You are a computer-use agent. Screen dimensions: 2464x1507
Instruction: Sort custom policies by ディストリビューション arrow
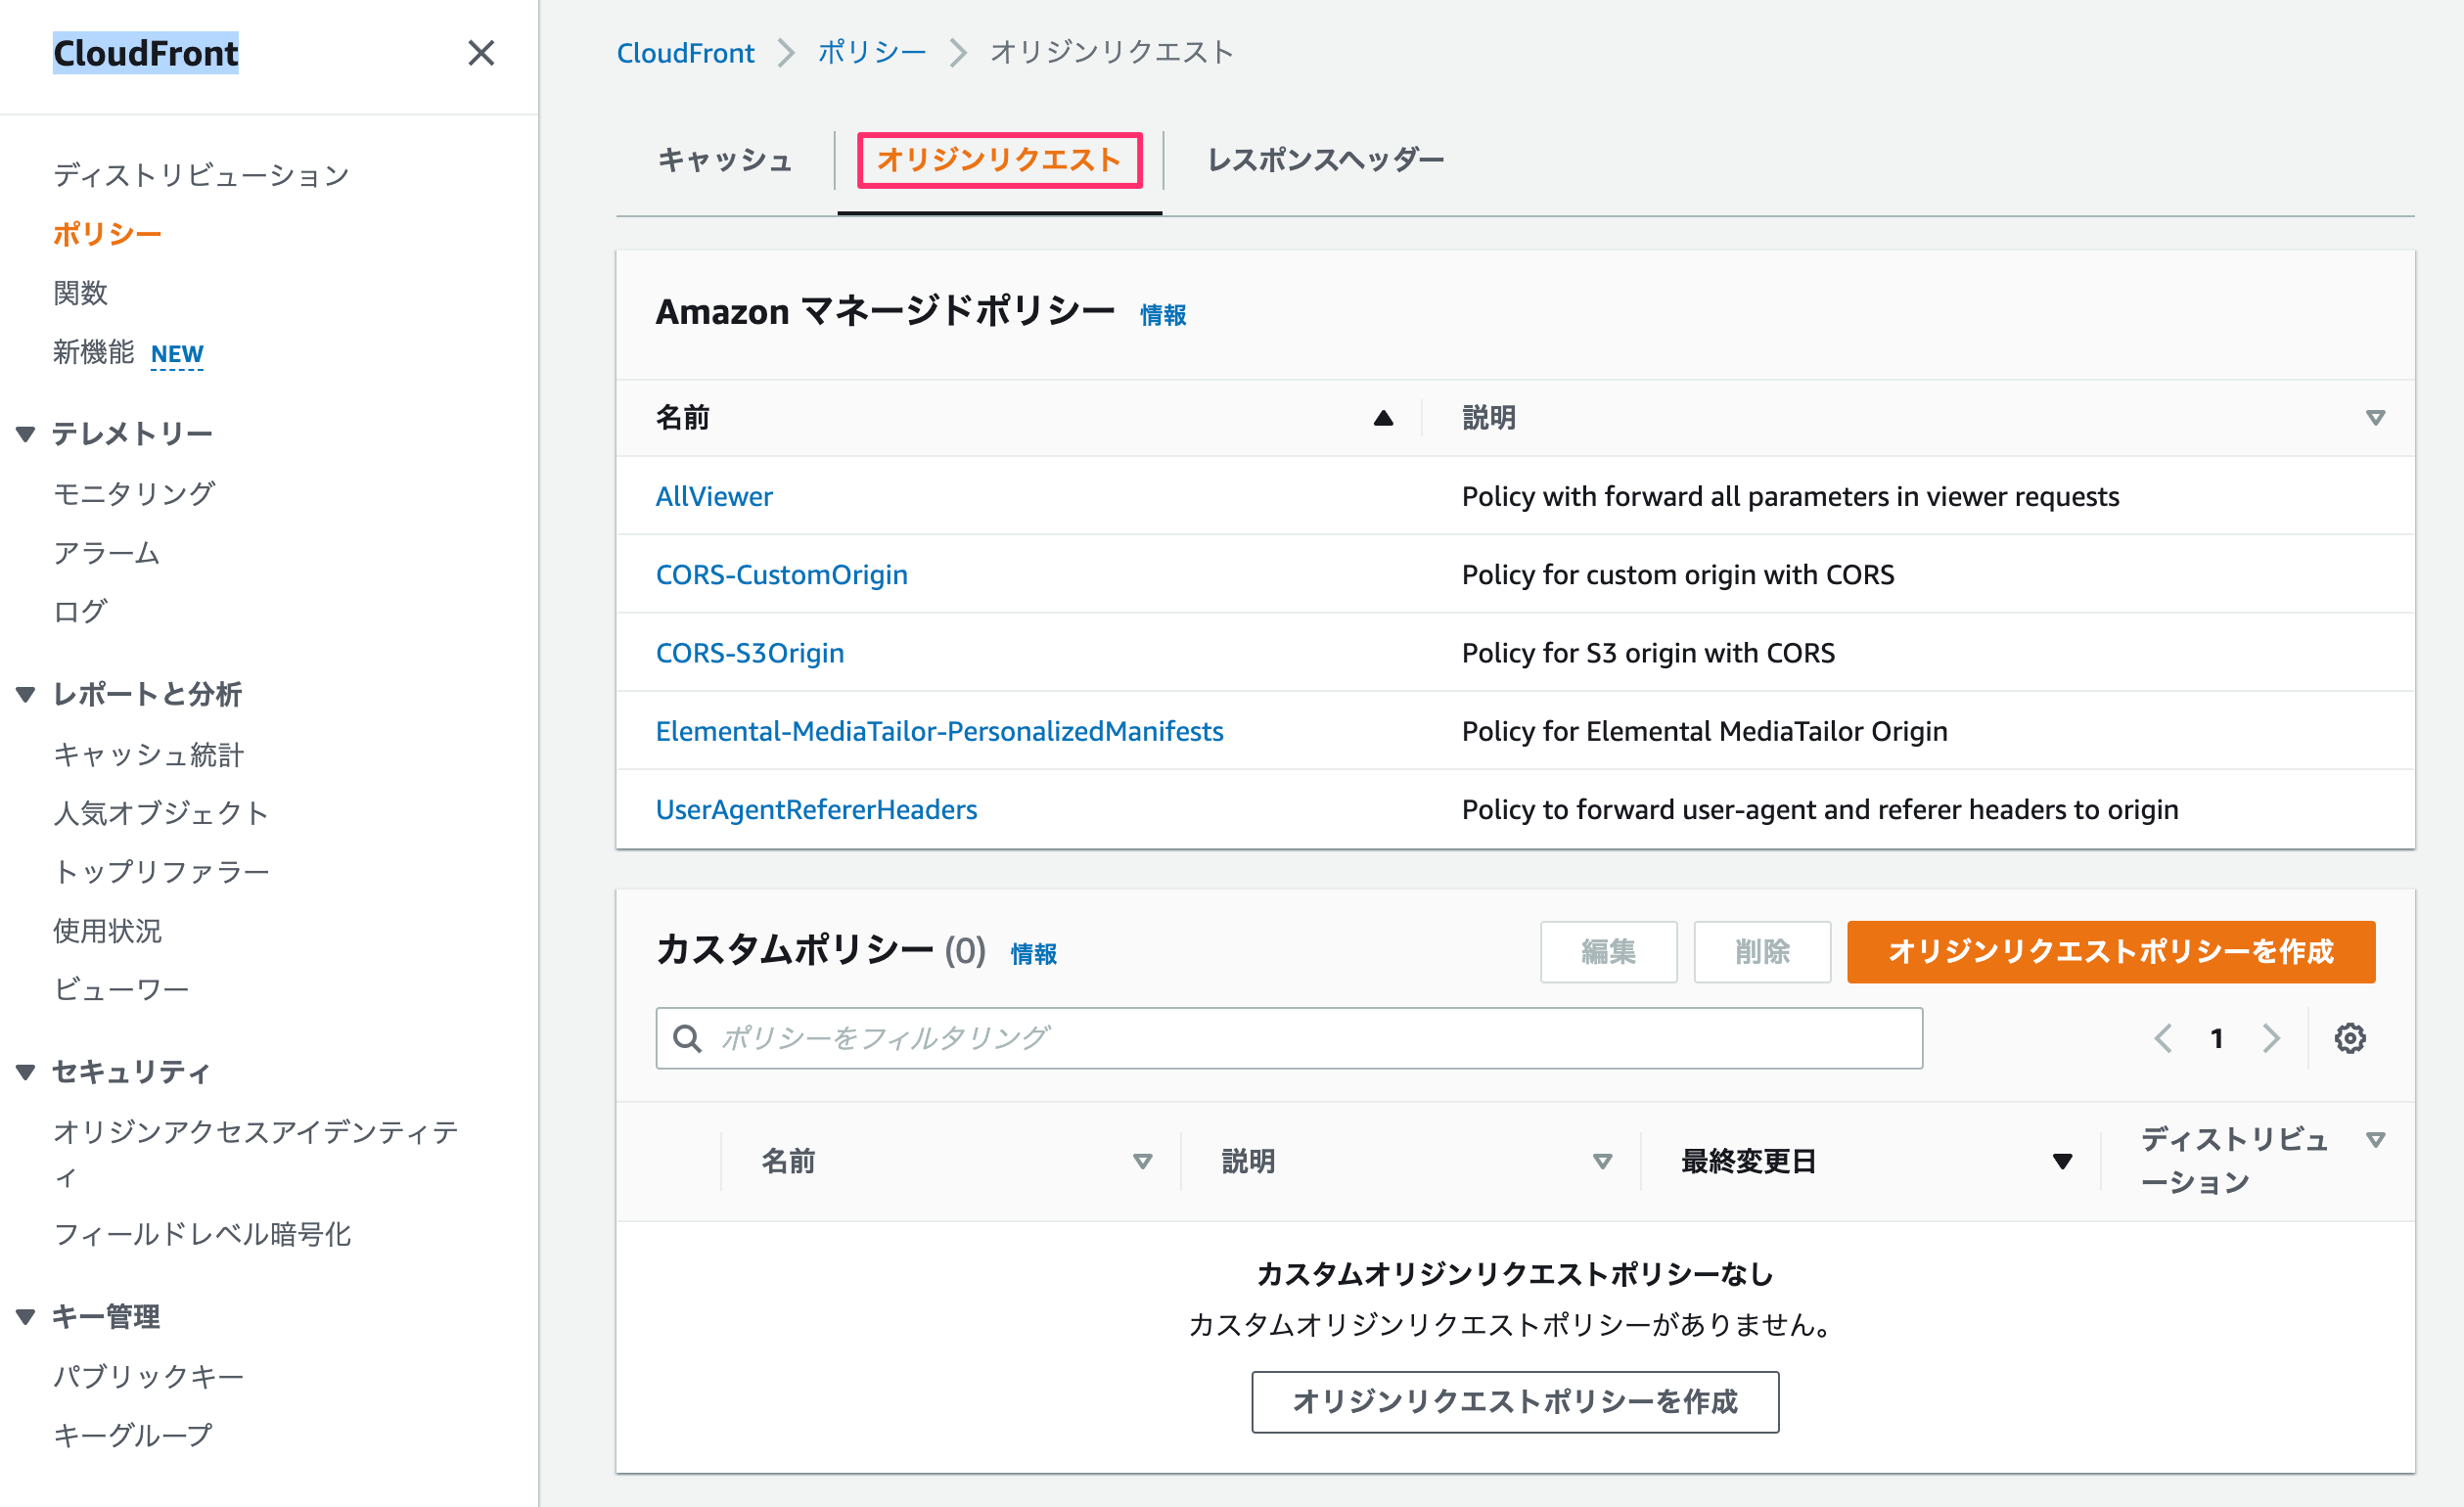tap(2376, 1139)
